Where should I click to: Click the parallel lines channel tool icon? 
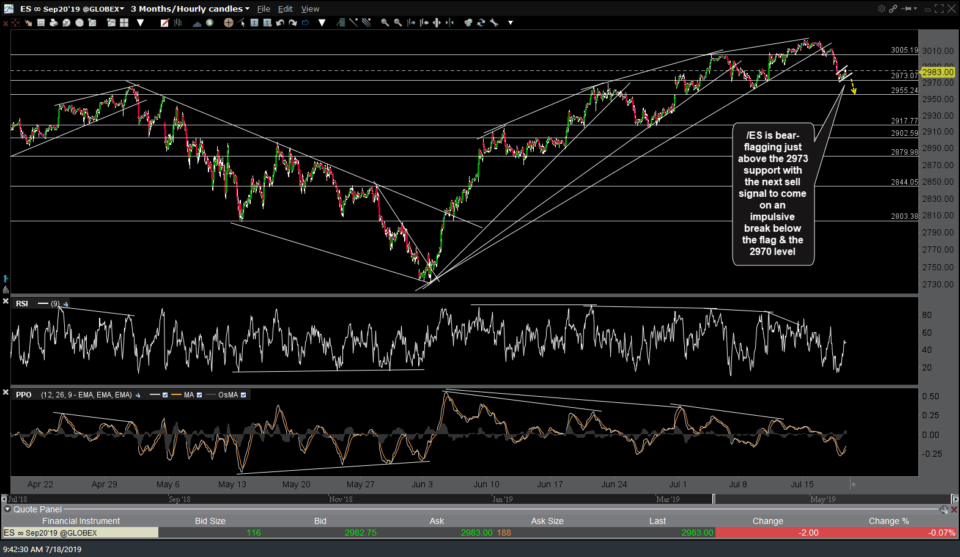(x=366, y=23)
